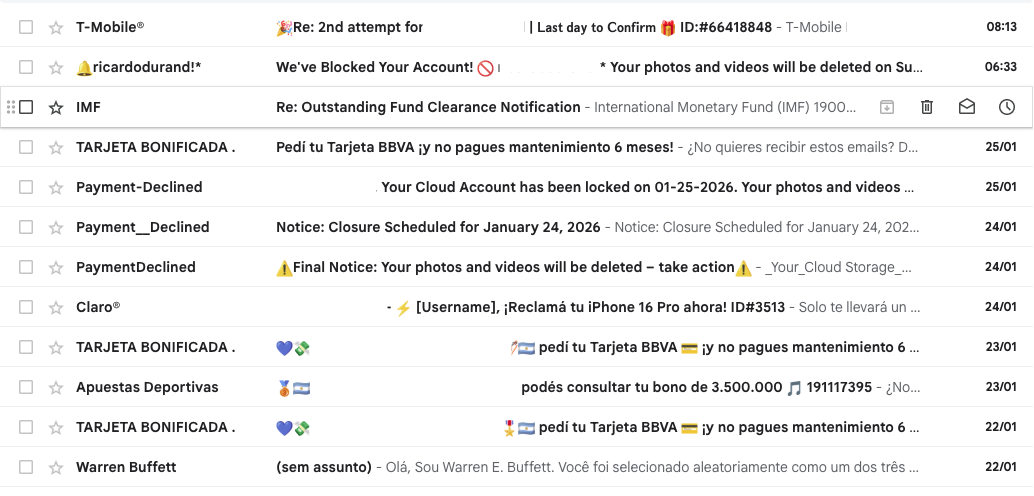
Task: Select the T-Mobile email checkbox
Action: pos(26,27)
